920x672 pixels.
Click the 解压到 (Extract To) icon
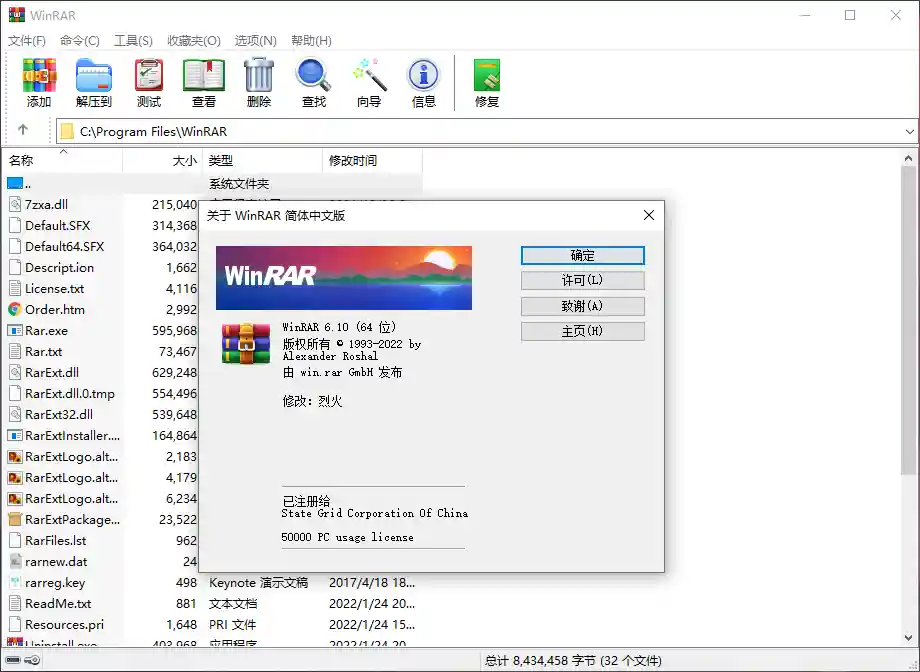point(93,82)
